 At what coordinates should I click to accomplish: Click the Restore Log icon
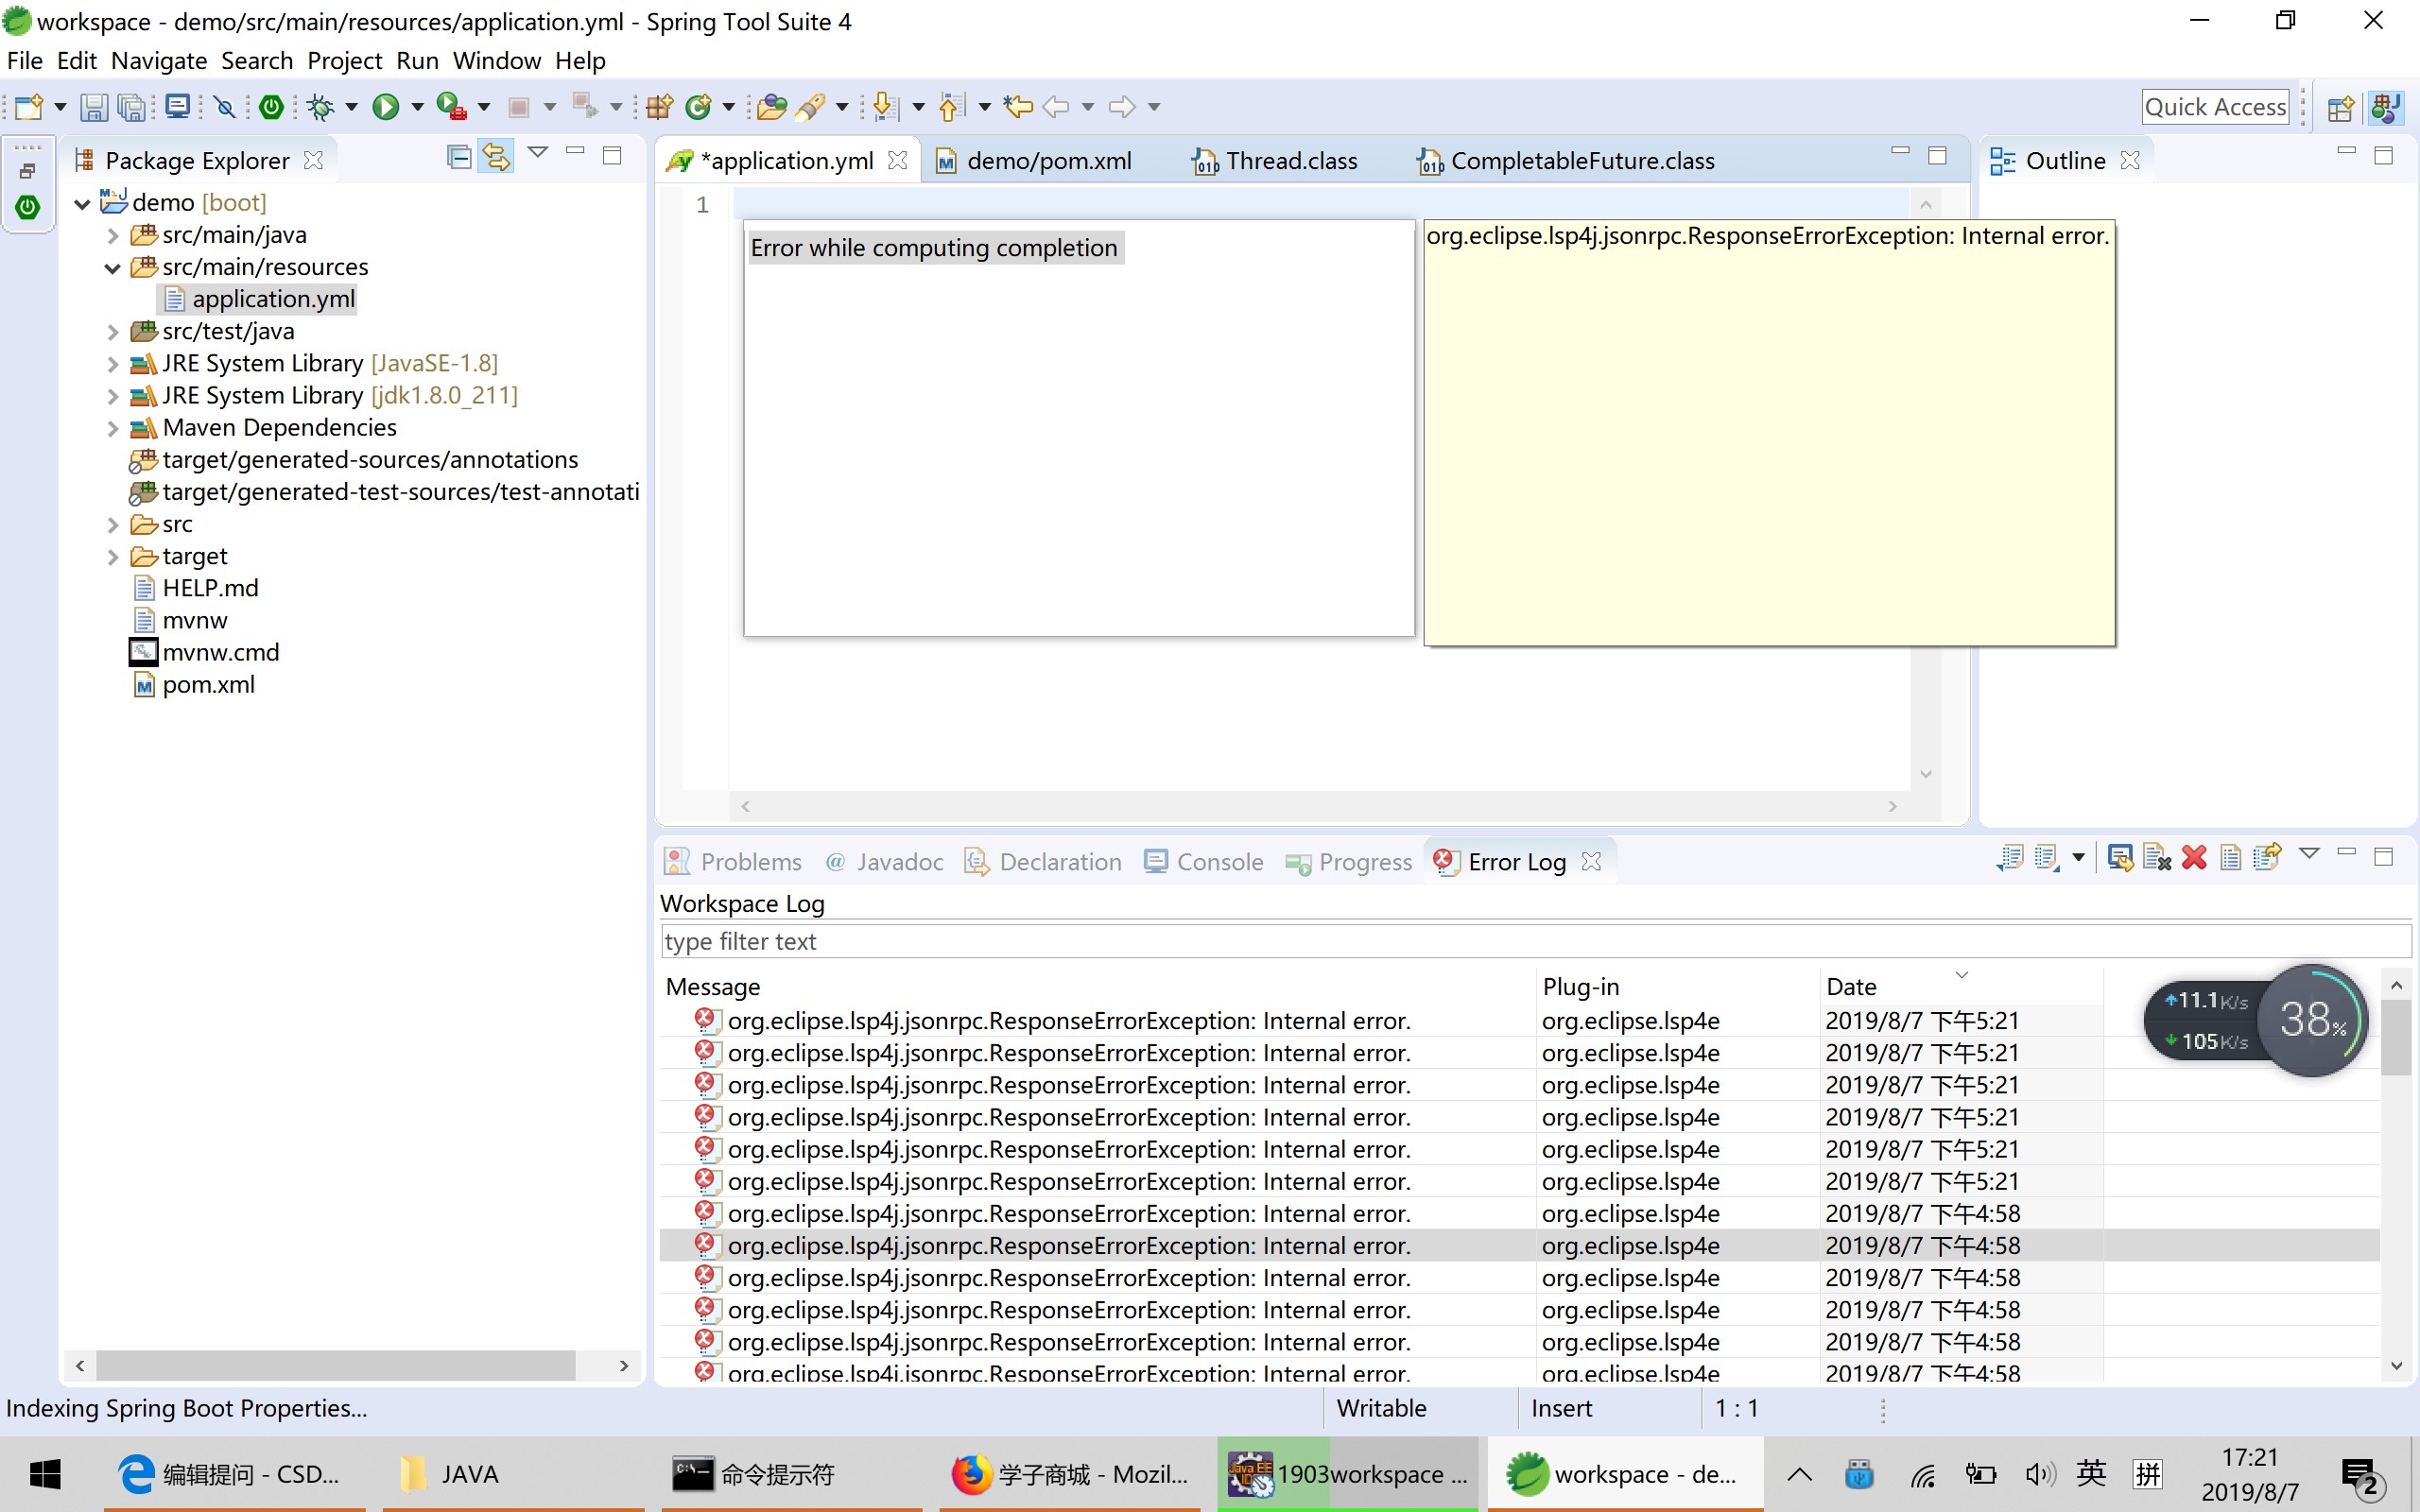point(2267,858)
